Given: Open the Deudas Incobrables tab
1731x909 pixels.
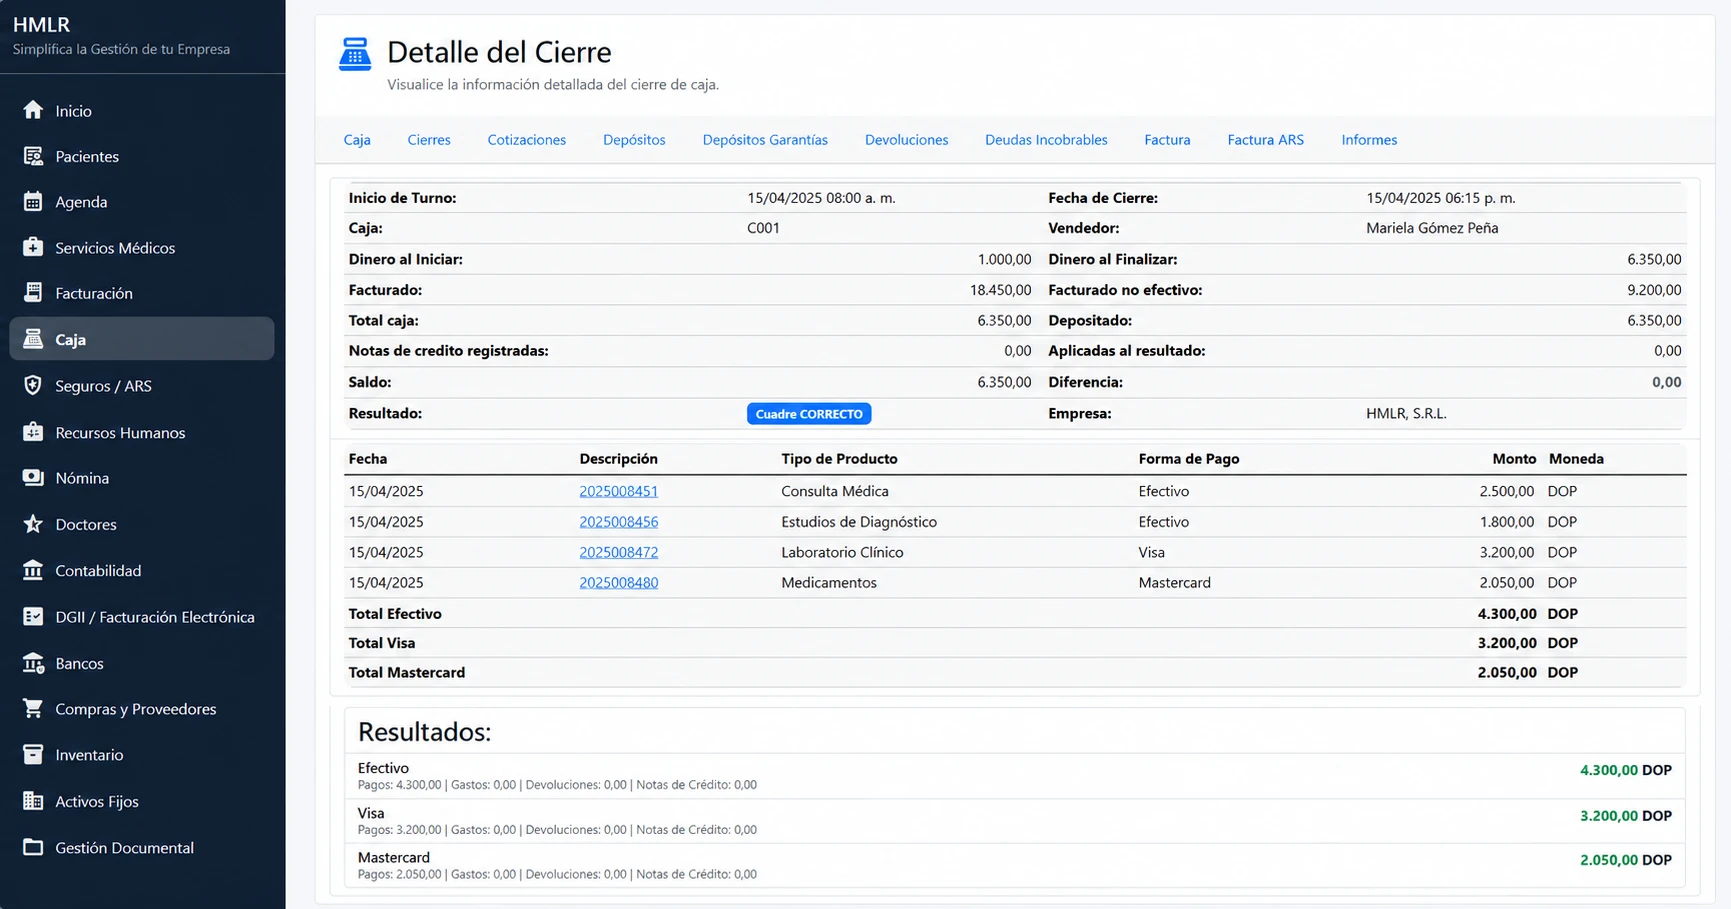Looking at the screenshot, I should tap(1046, 140).
